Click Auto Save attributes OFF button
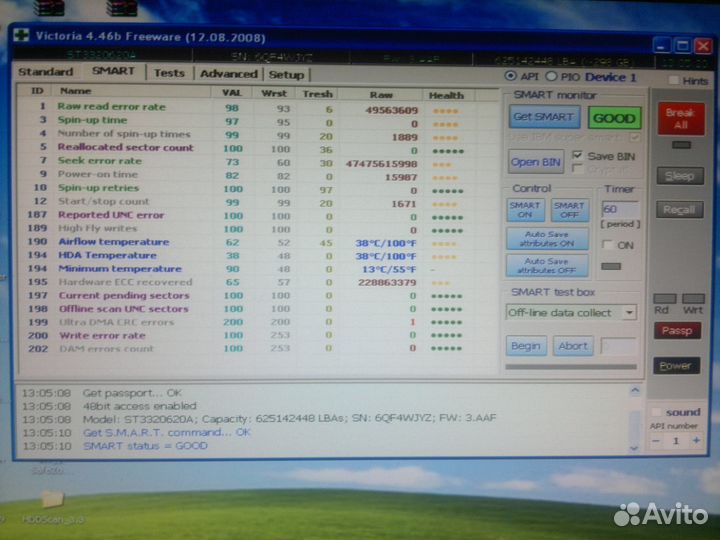Screen dimensions: 720x540 546,265
